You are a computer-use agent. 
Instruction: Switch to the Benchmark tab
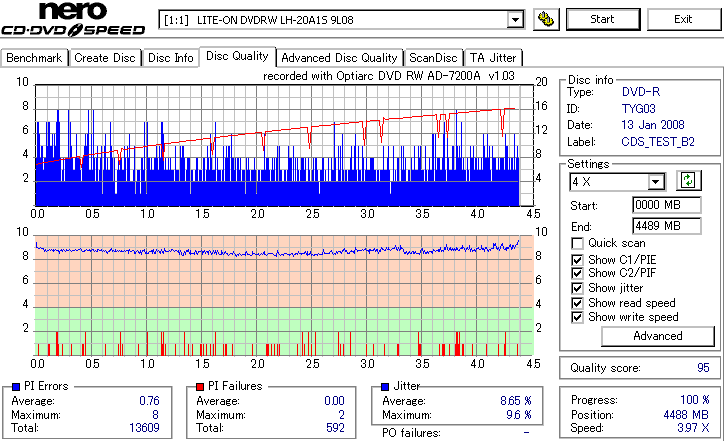coord(34,58)
